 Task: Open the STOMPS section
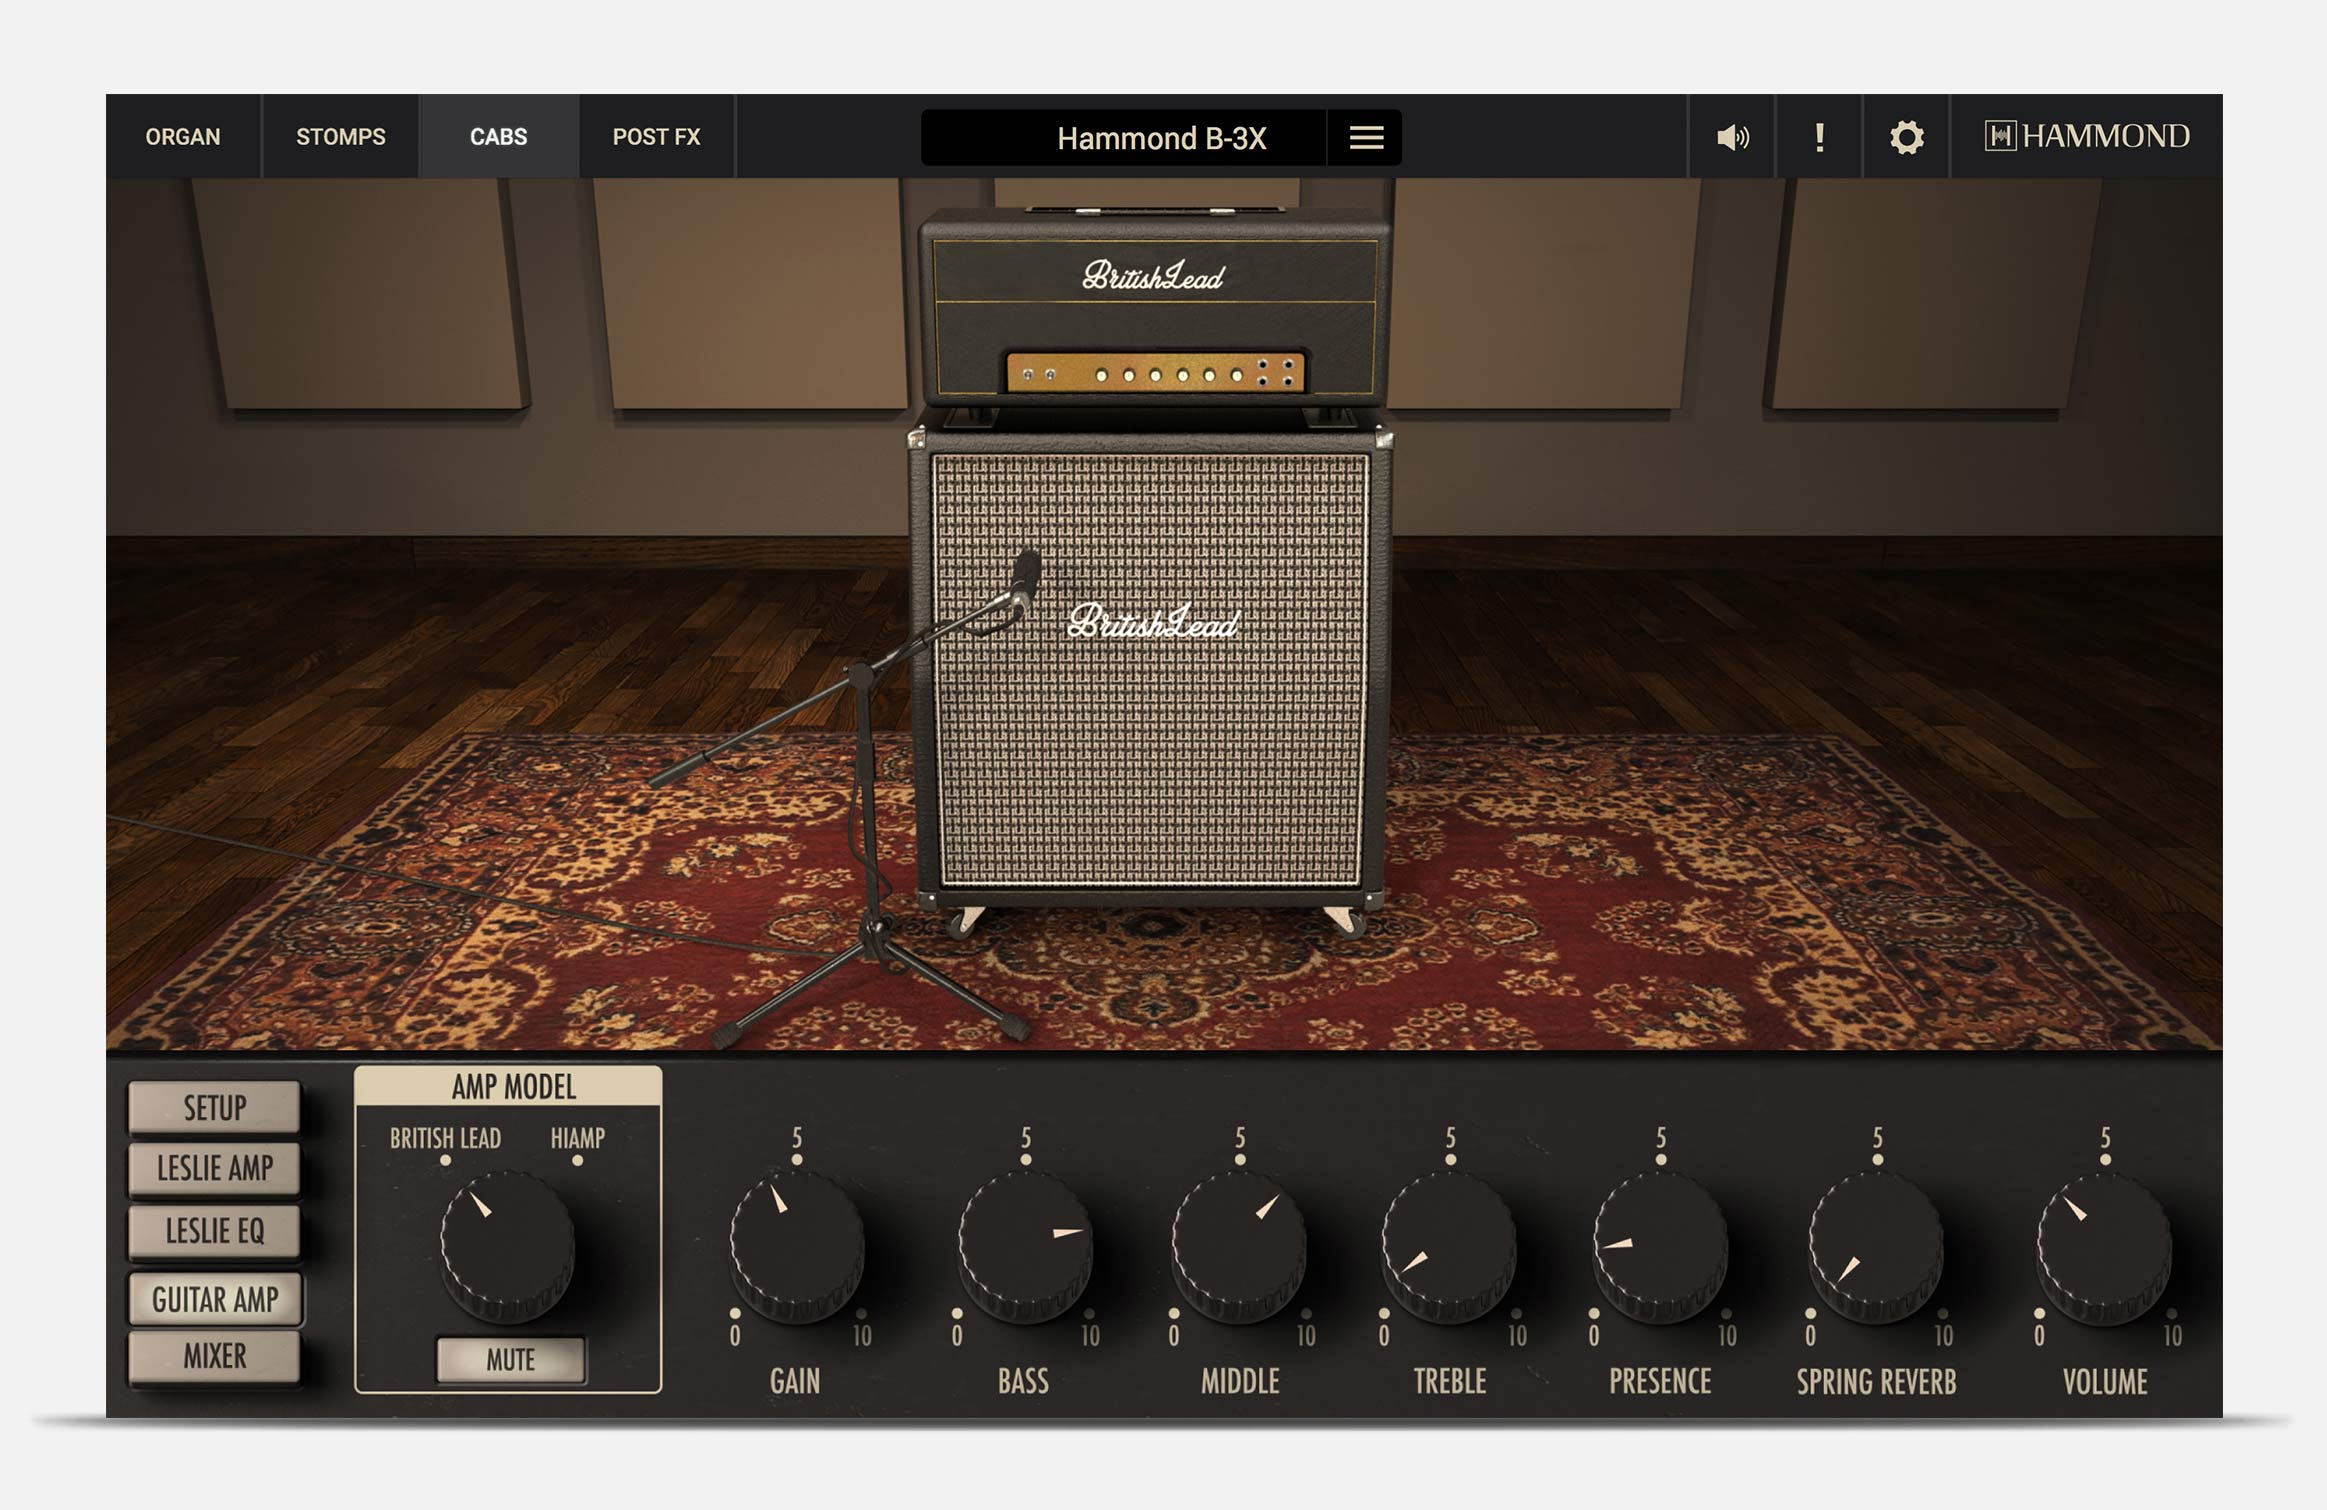point(340,137)
